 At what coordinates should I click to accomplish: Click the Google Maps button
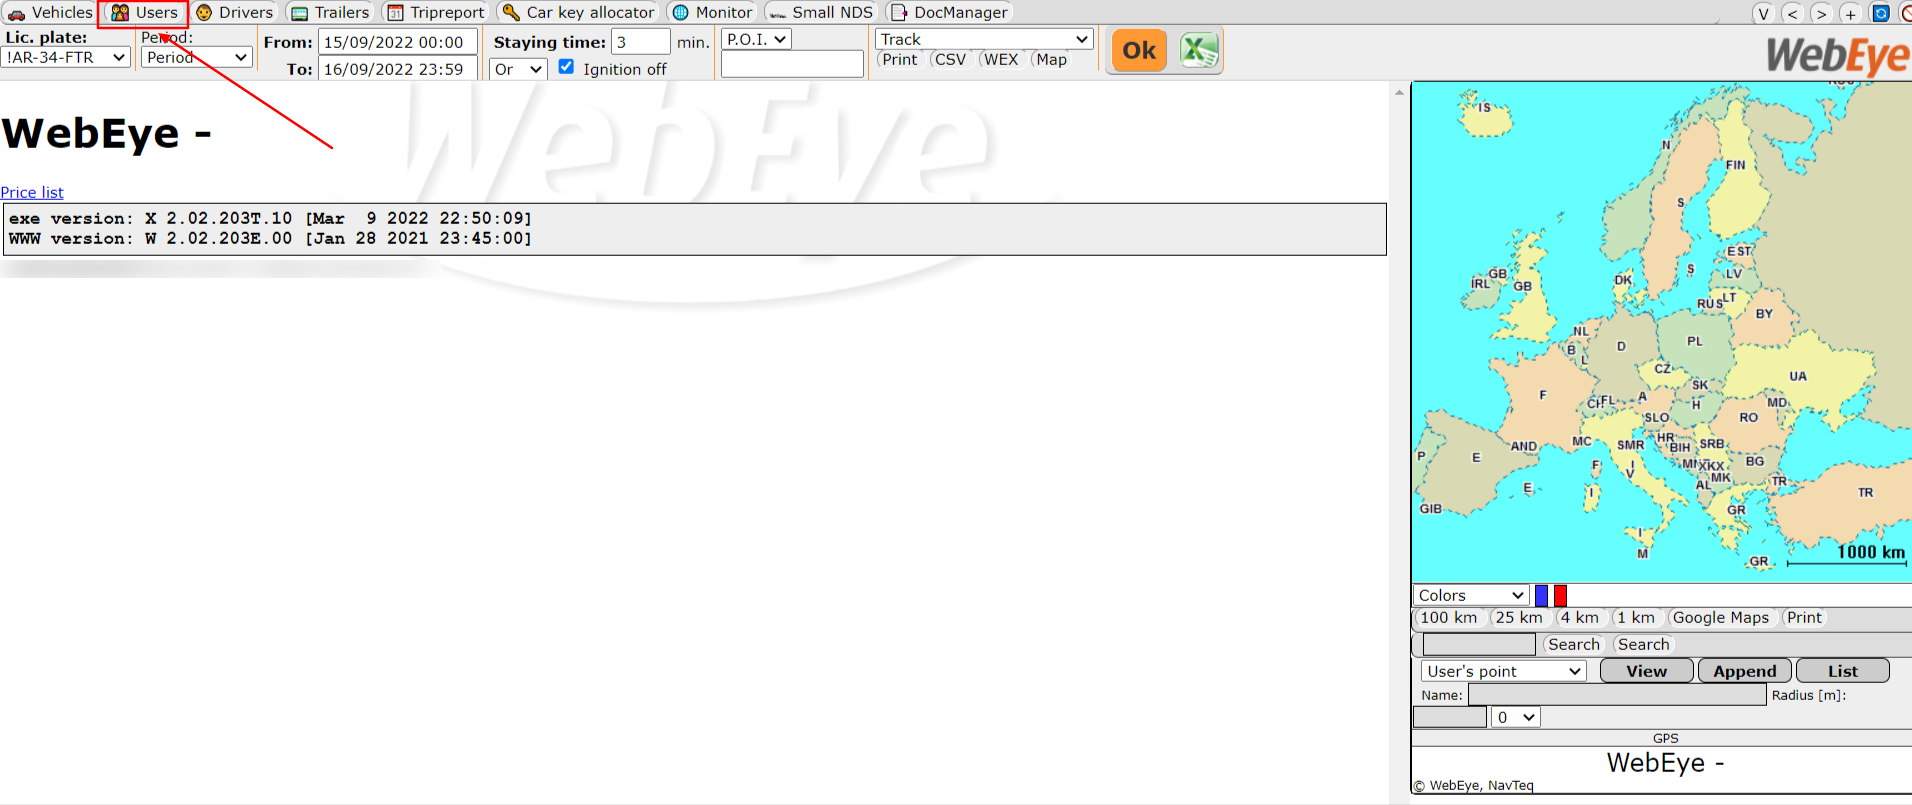pyautogui.click(x=1720, y=618)
